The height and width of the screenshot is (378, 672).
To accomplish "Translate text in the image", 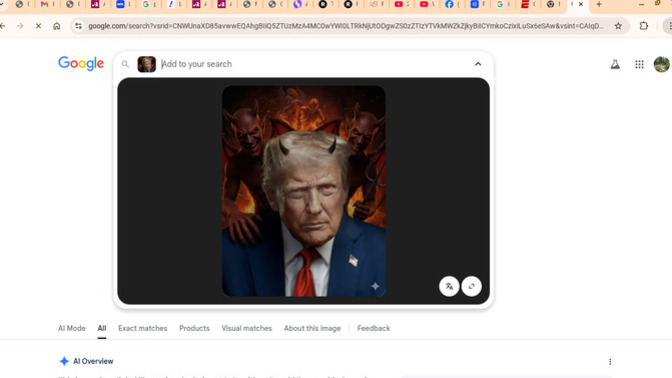I will tap(449, 286).
